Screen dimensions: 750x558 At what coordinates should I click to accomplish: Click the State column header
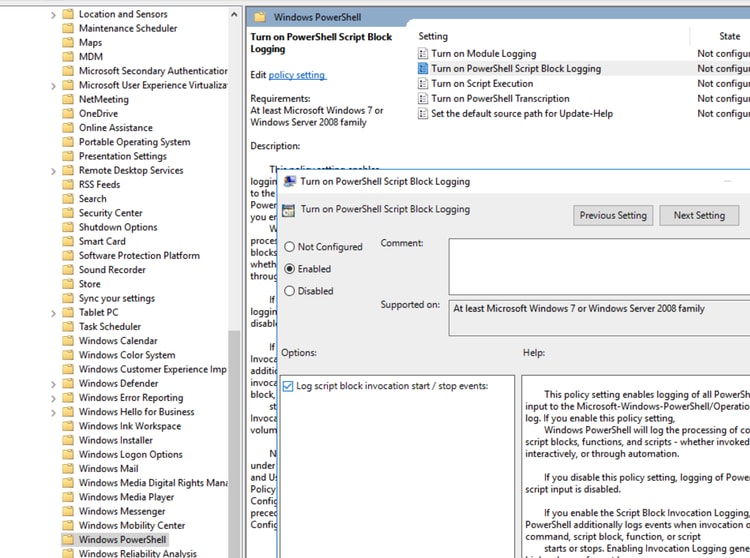pos(717,36)
